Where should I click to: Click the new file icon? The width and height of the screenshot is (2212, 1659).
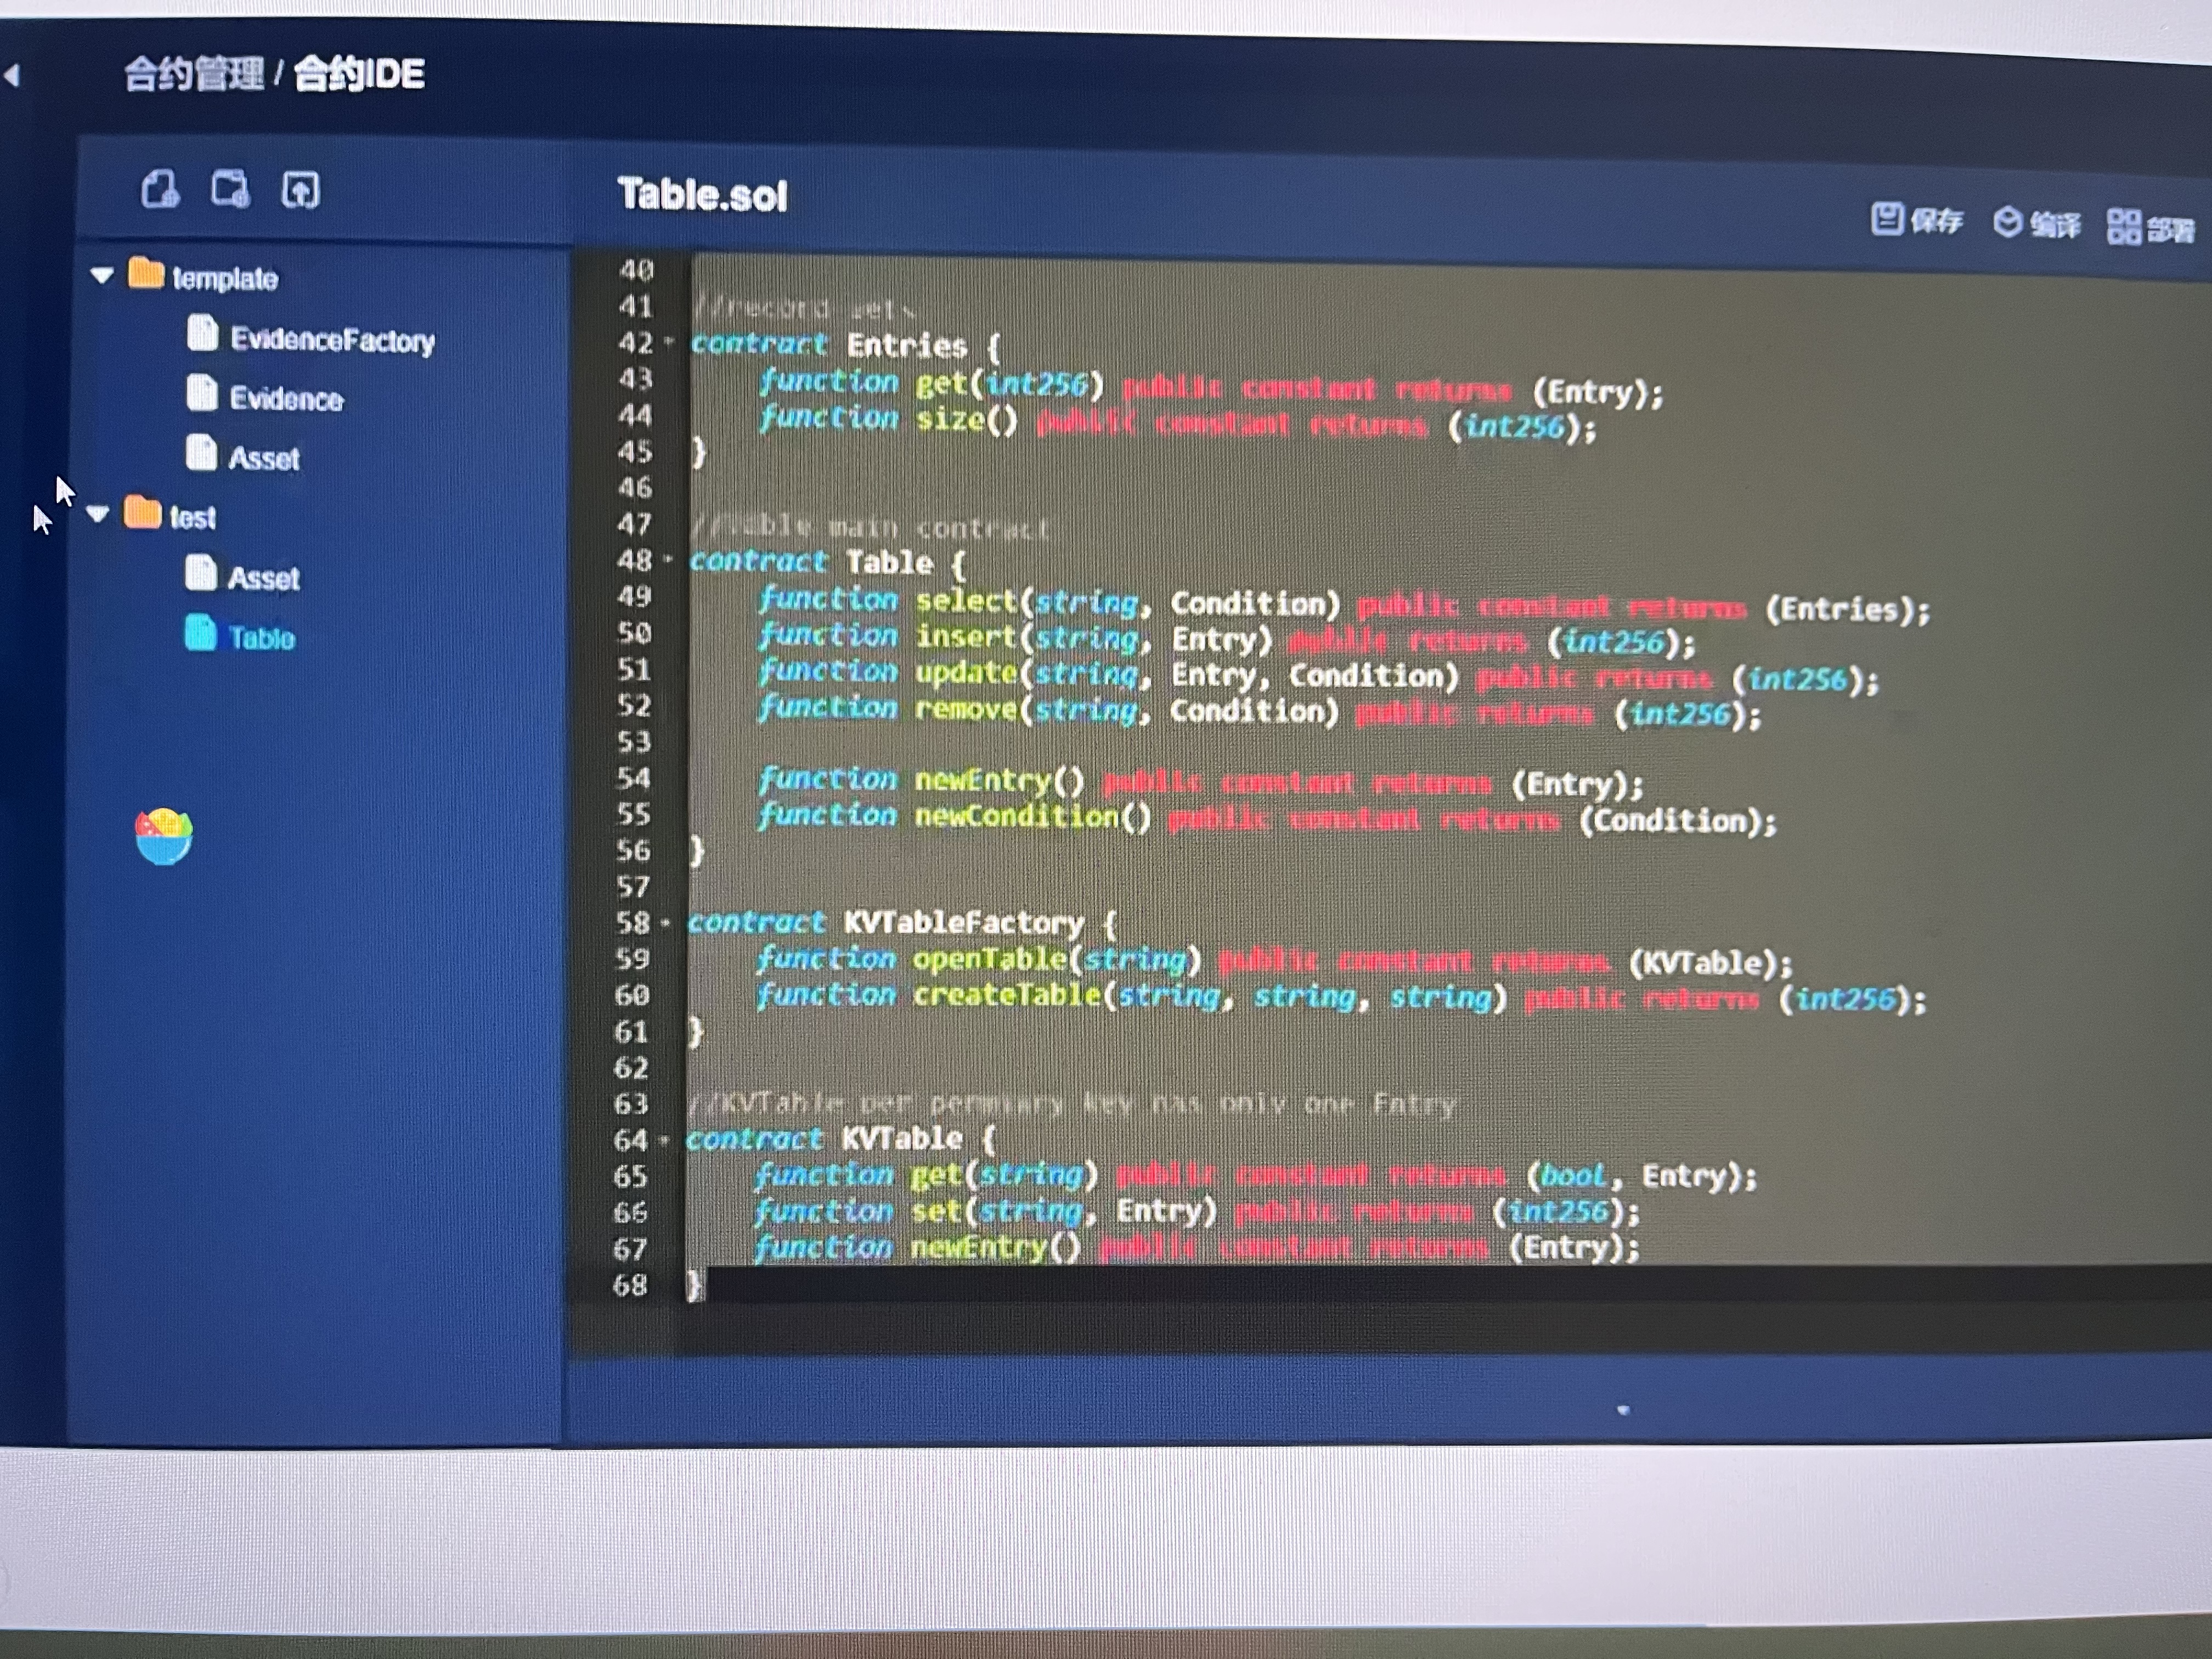pos(160,188)
